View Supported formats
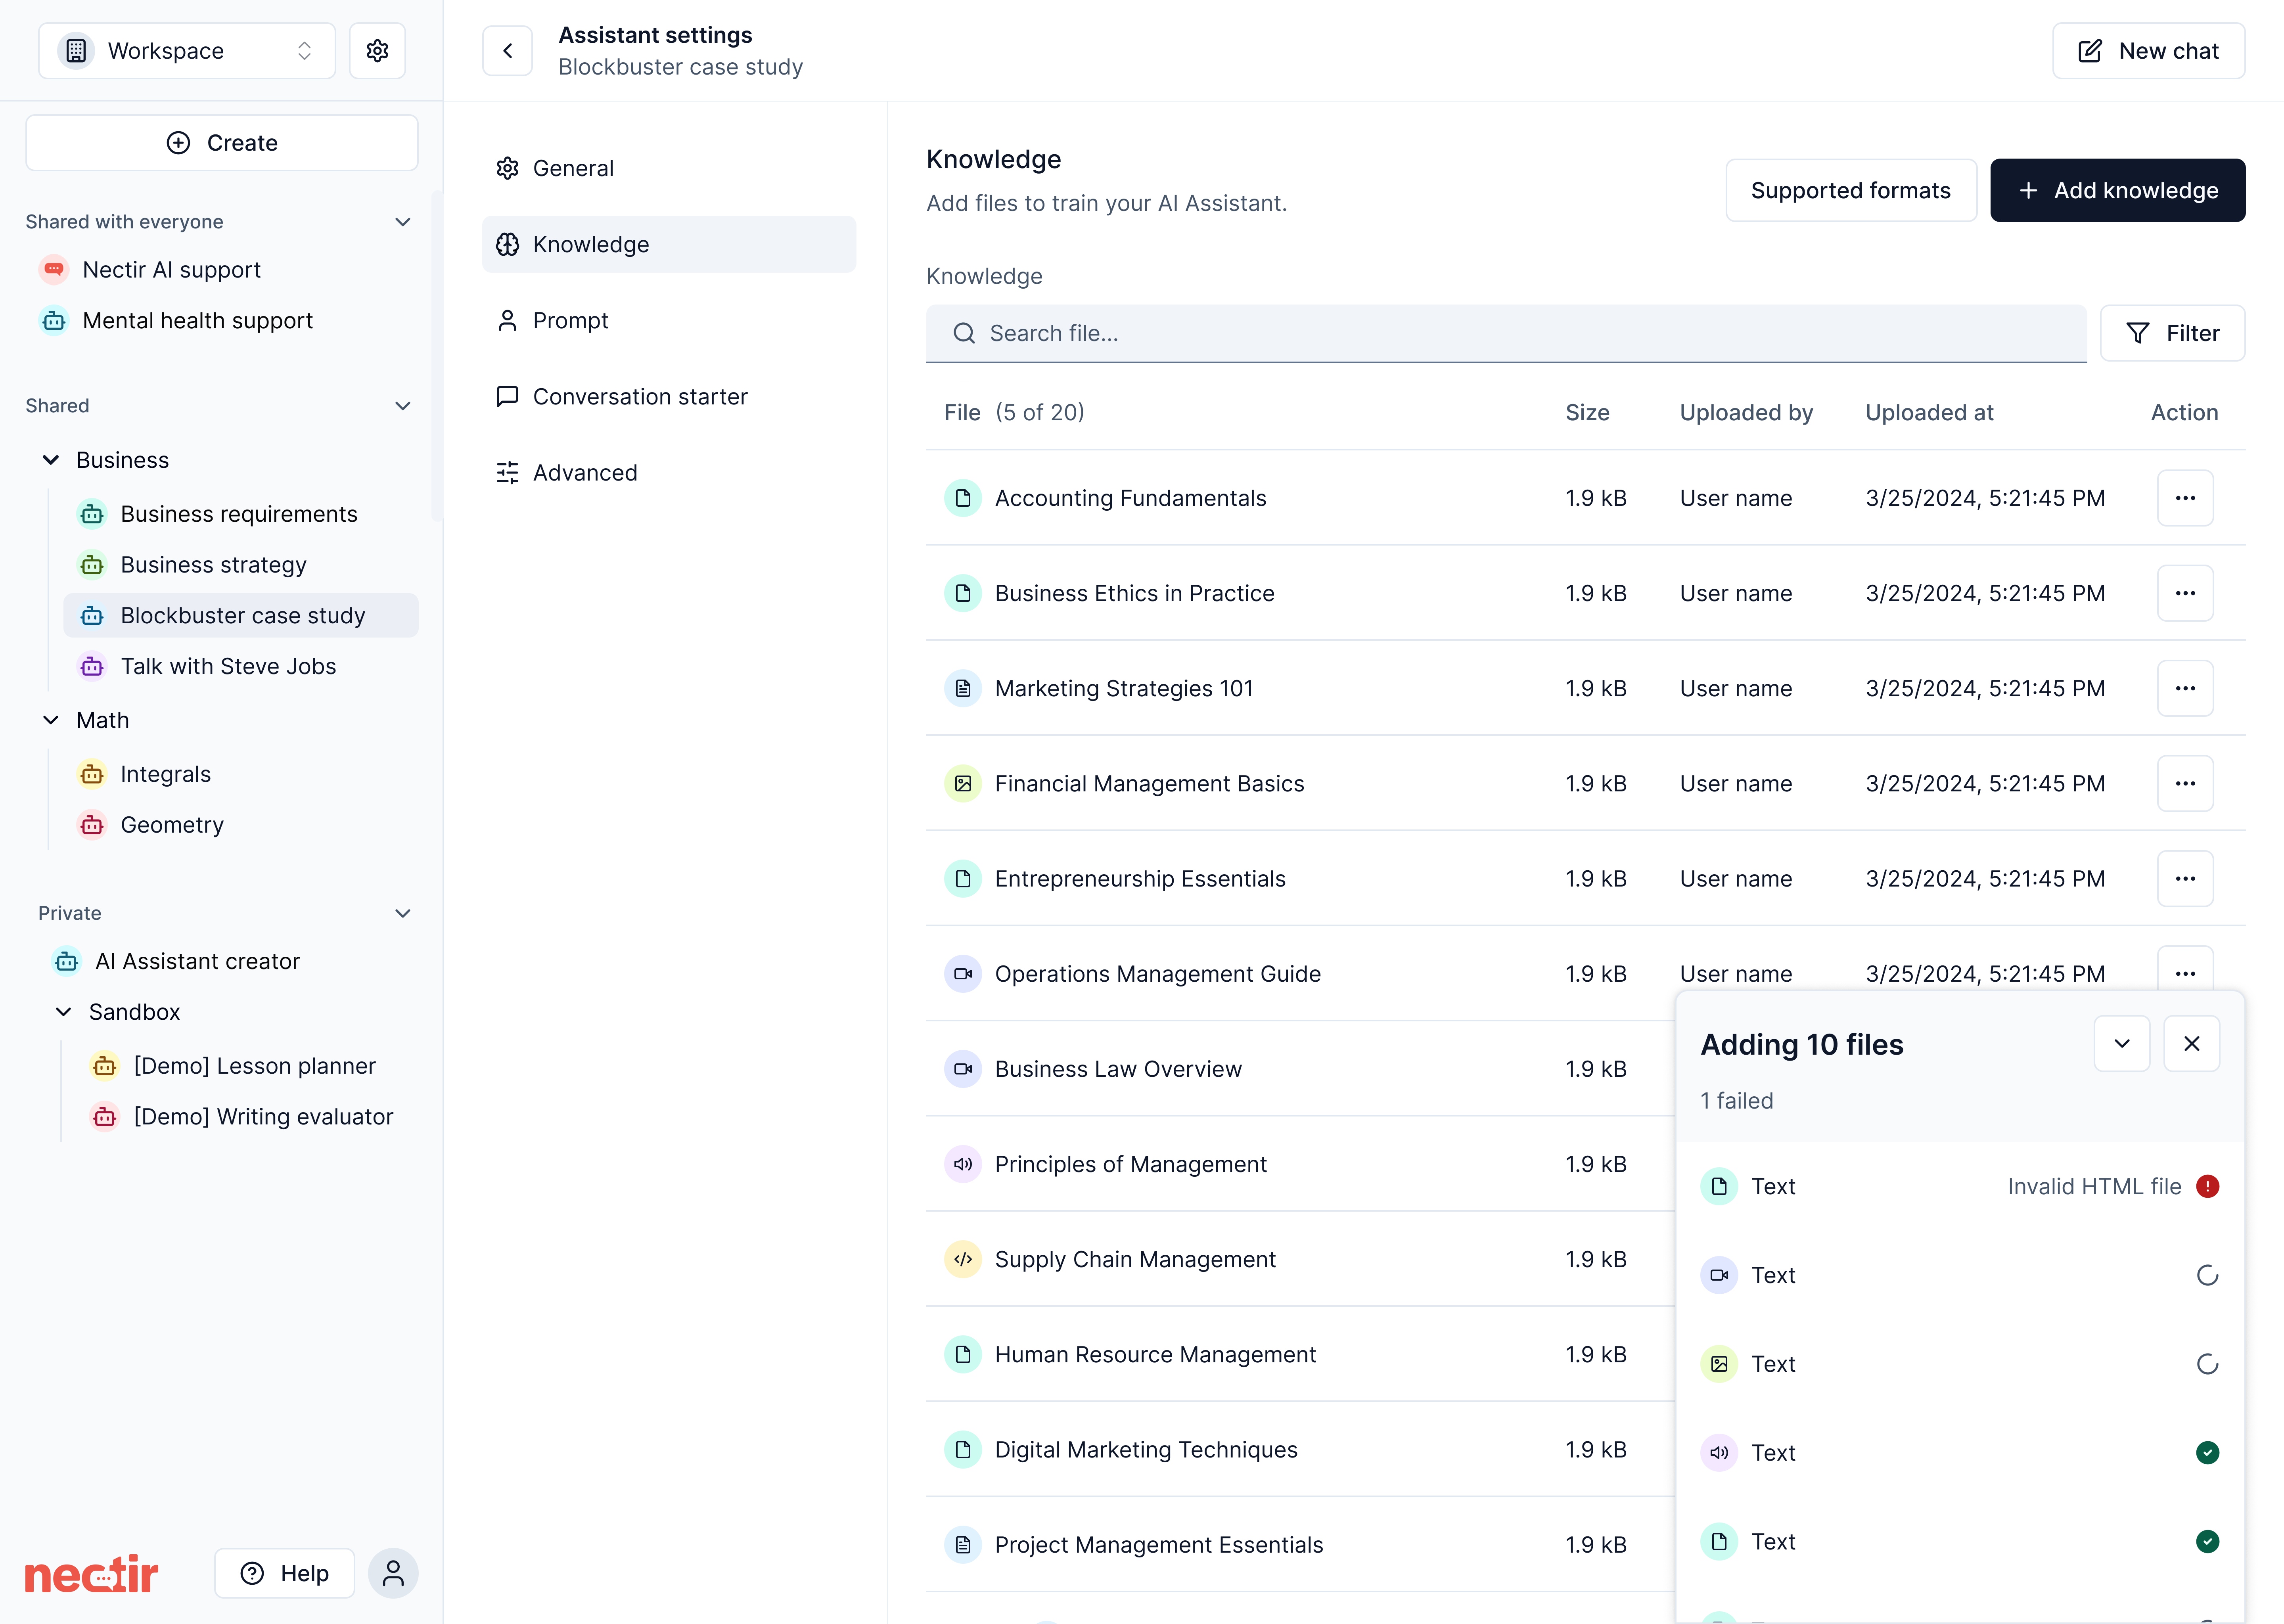 point(1851,190)
